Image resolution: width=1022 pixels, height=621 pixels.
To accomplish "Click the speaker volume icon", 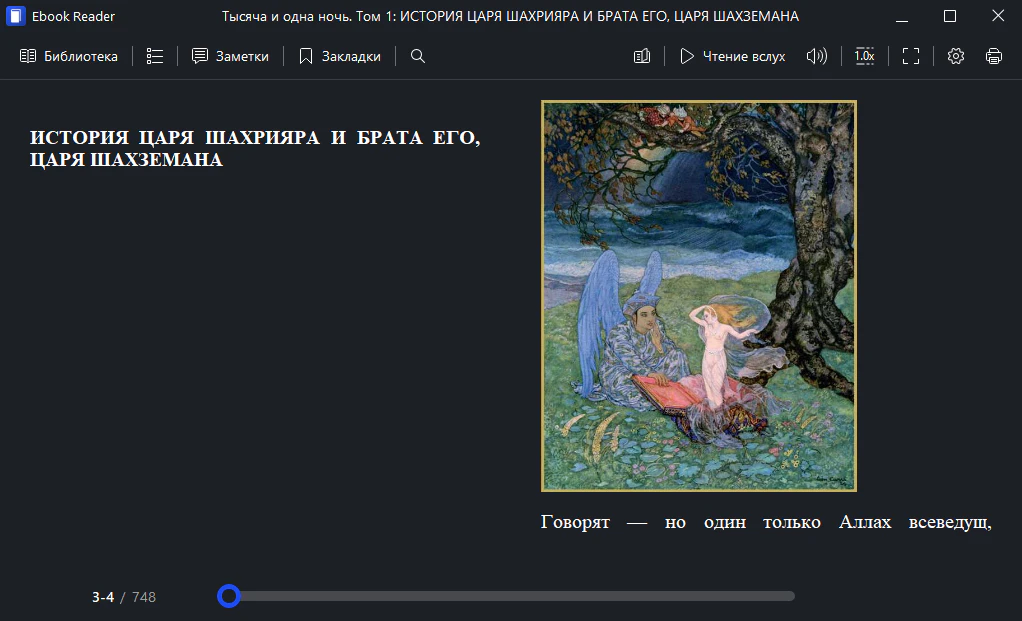I will pos(816,57).
